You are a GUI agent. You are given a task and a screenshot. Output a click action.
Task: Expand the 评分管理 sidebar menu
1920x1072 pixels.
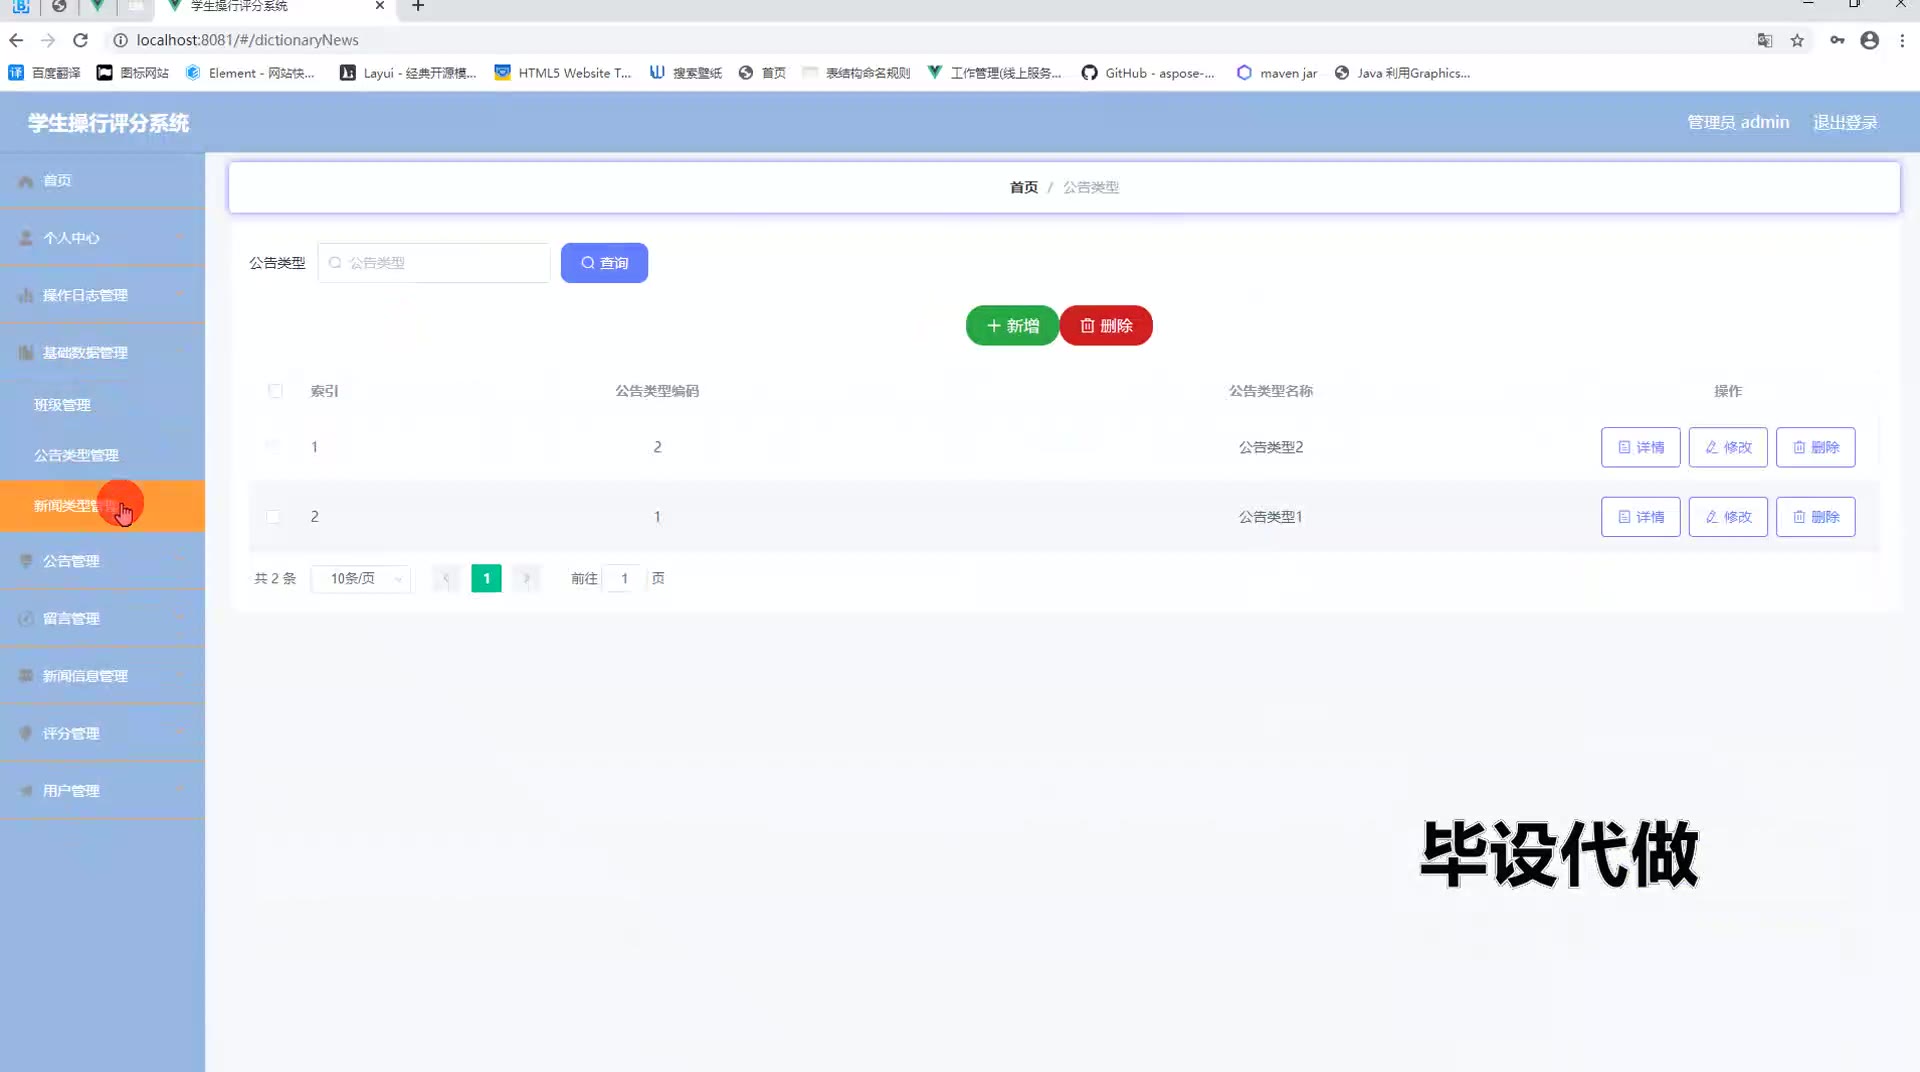(102, 733)
